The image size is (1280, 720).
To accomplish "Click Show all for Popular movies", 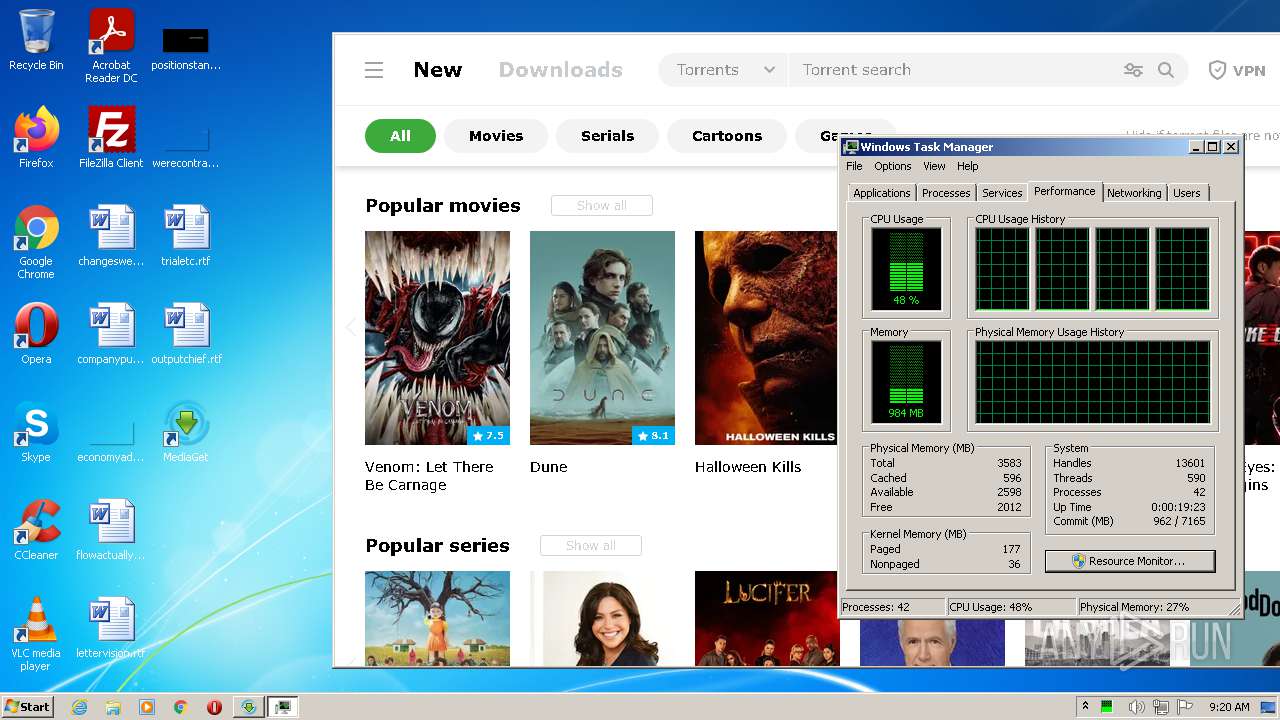I will pos(602,205).
